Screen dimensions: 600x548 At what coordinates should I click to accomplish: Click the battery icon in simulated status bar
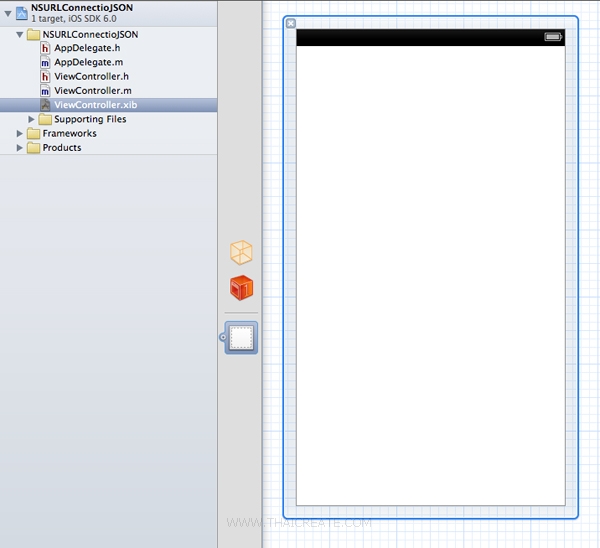tap(553, 37)
